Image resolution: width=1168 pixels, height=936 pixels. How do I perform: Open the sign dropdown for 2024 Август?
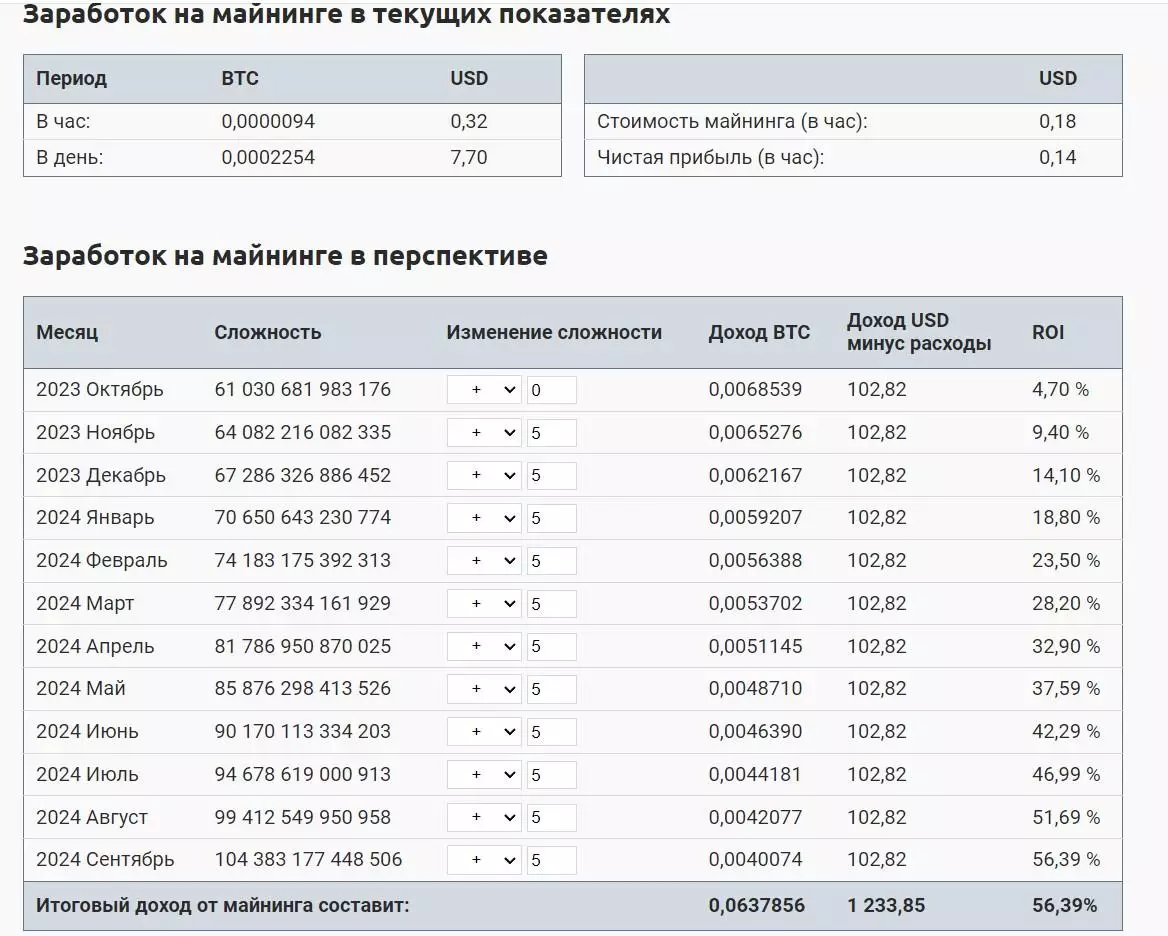(x=484, y=818)
